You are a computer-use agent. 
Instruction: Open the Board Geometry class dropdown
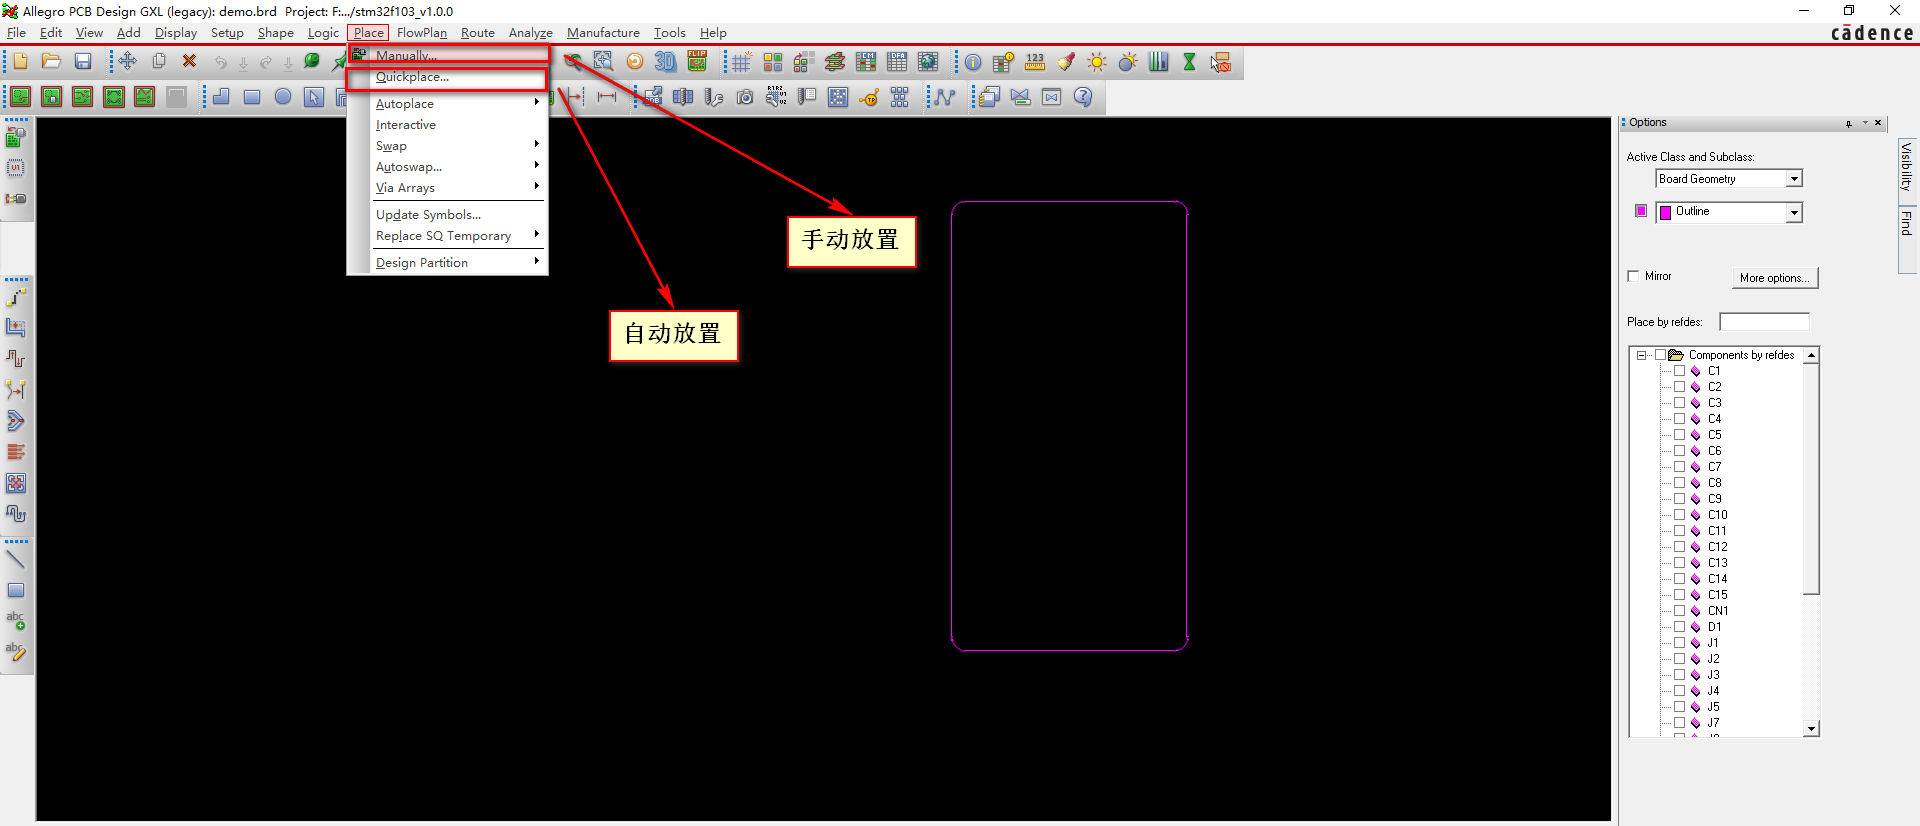[x=1795, y=179]
